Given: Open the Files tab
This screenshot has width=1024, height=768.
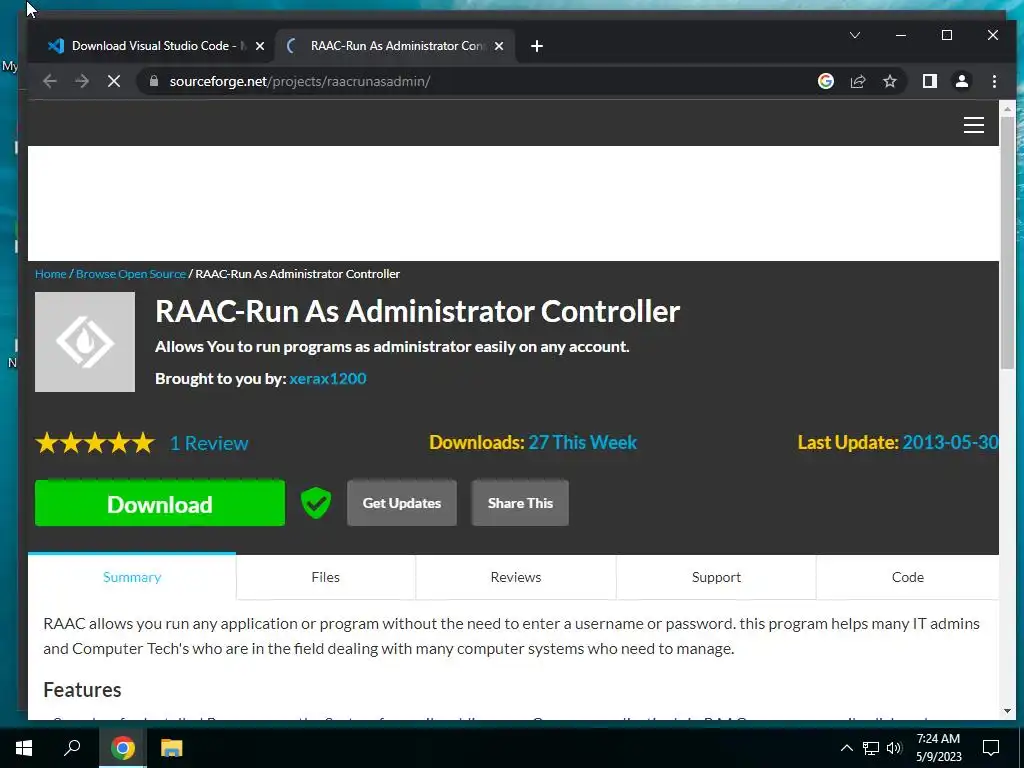Looking at the screenshot, I should tap(325, 577).
